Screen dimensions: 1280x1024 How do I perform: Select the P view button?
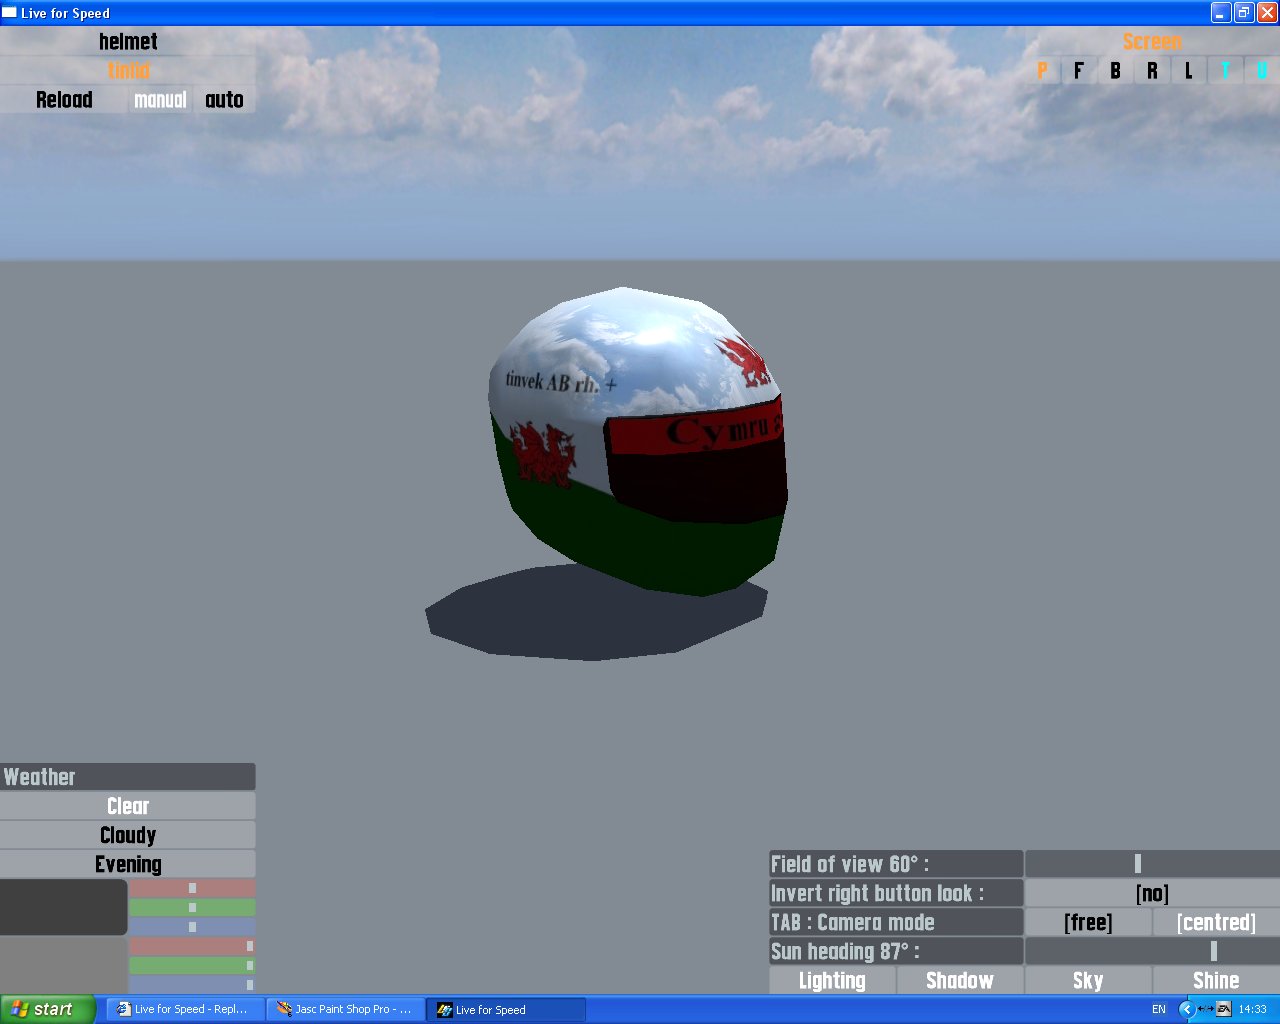1042,70
